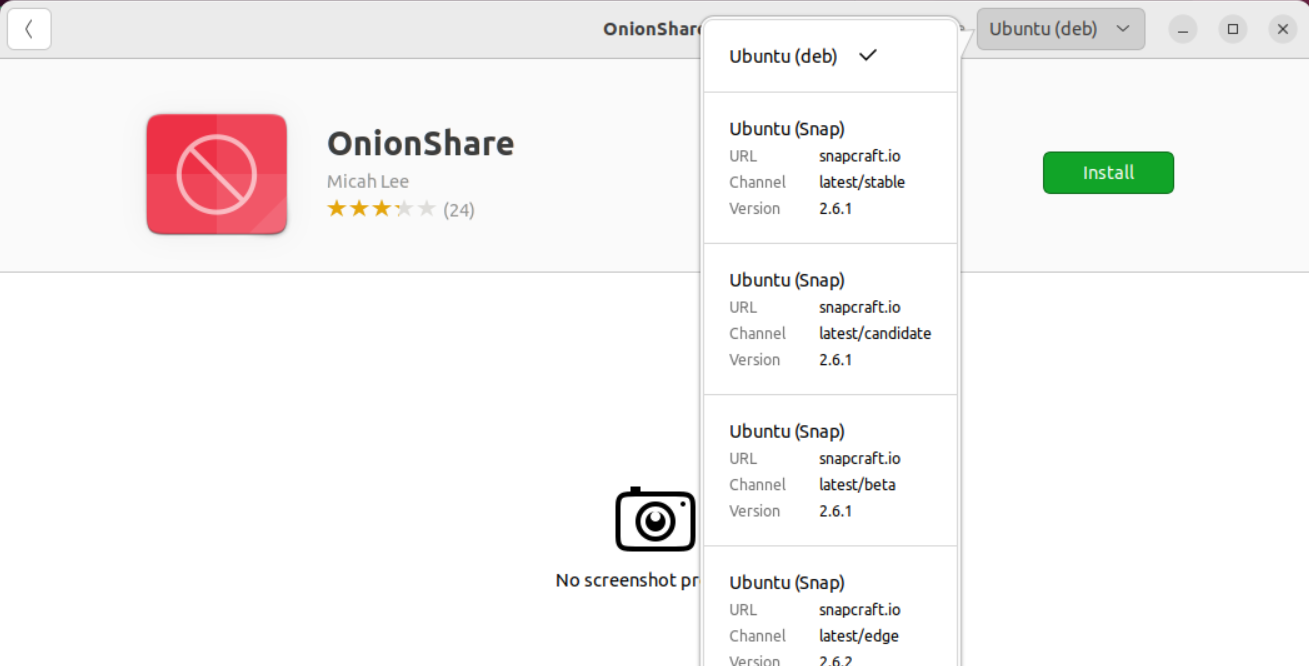Click the (24) review count
The height and width of the screenshot is (666, 1309).
point(459,210)
